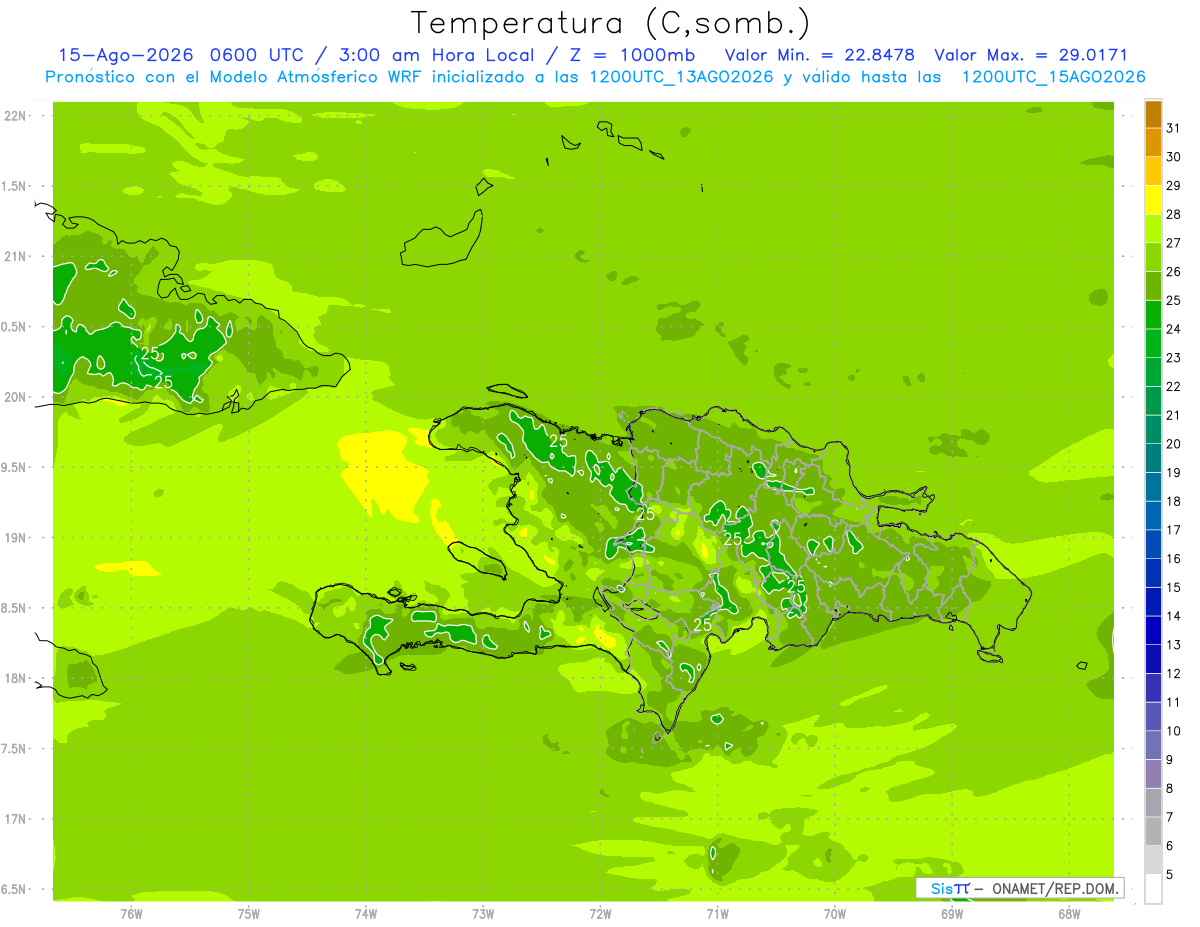Click the '30' label on color scale

click(x=1174, y=157)
